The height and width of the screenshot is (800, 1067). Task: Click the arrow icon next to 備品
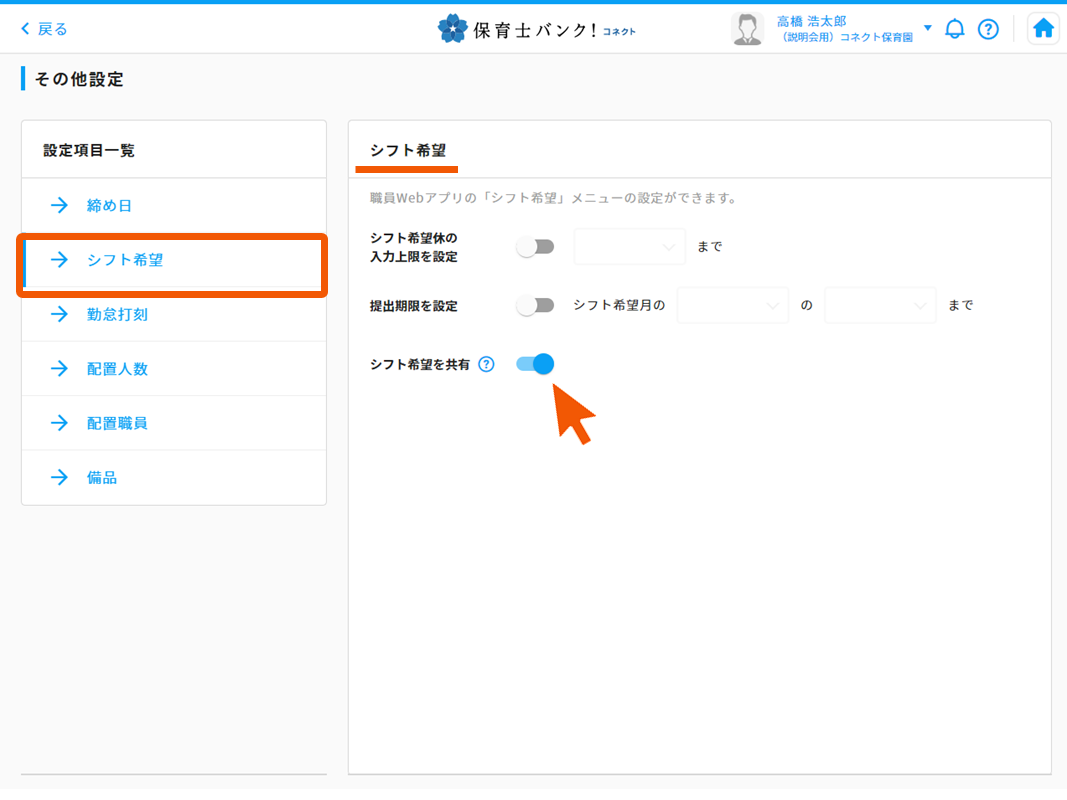tap(59, 478)
